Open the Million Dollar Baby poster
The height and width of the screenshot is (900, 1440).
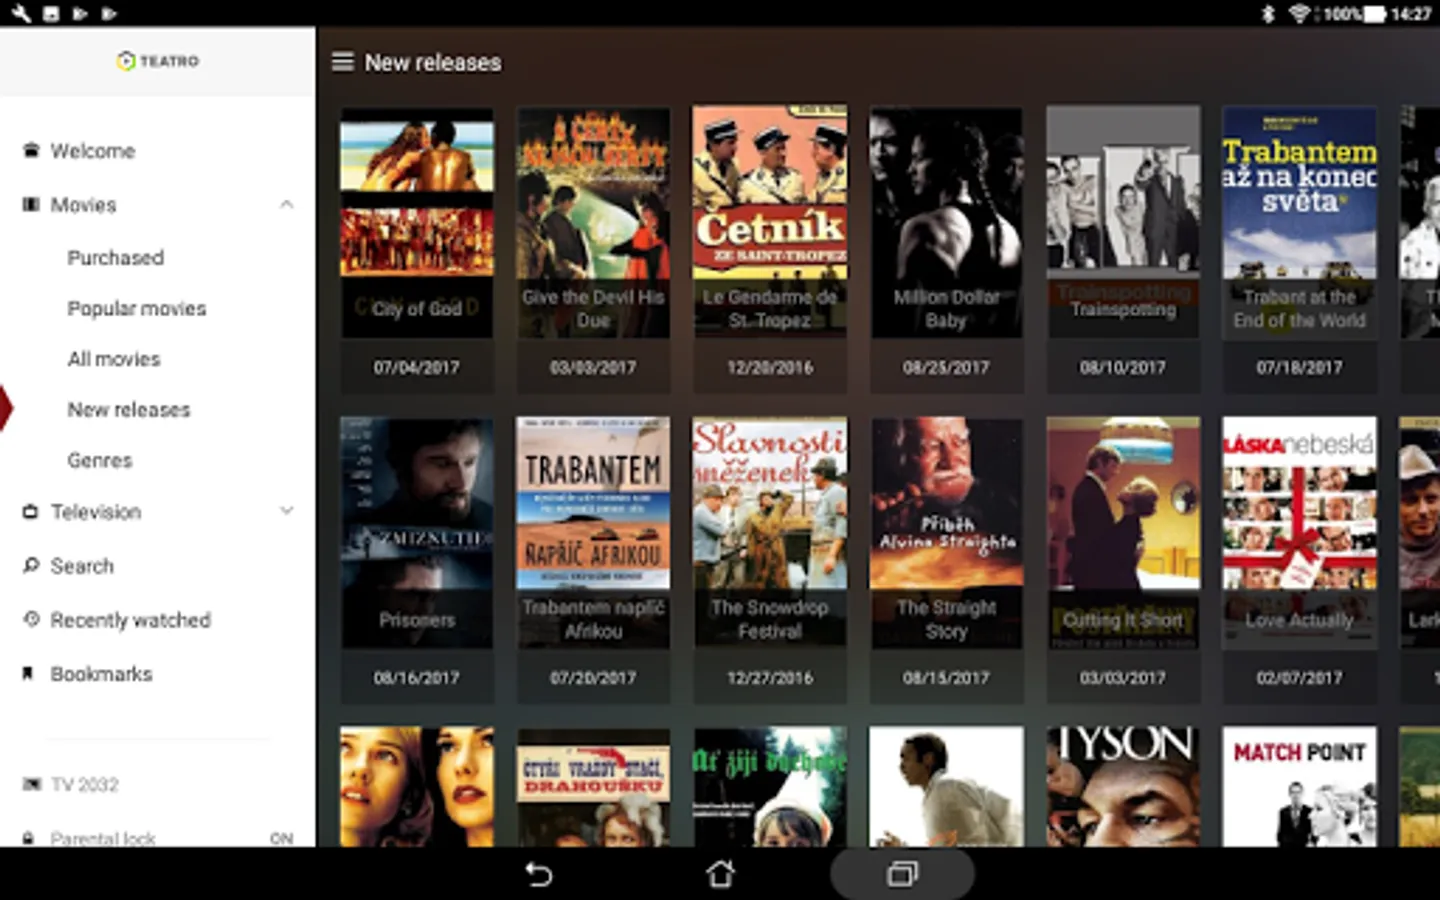[946, 222]
